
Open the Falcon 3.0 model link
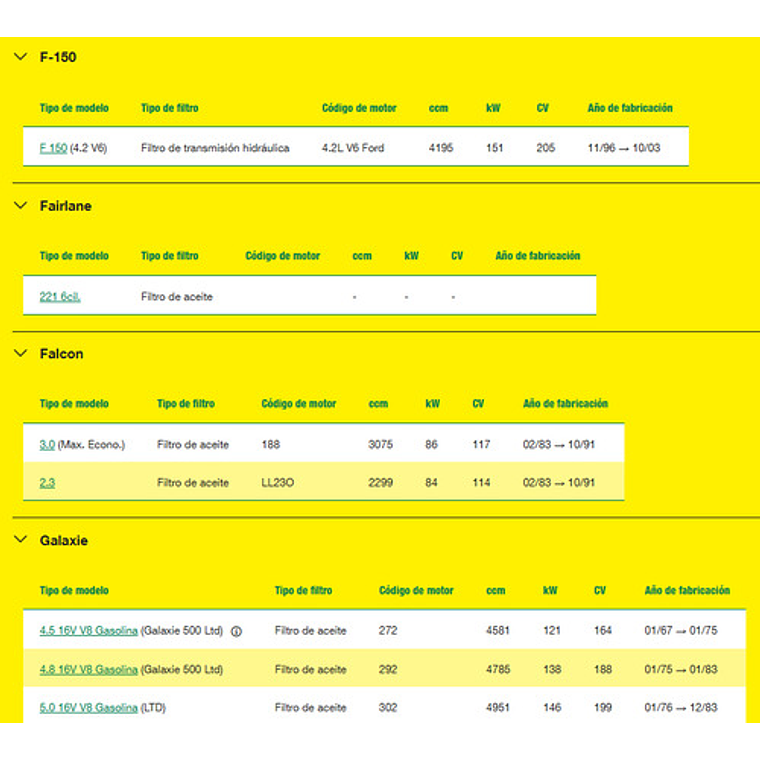[x=47, y=445]
